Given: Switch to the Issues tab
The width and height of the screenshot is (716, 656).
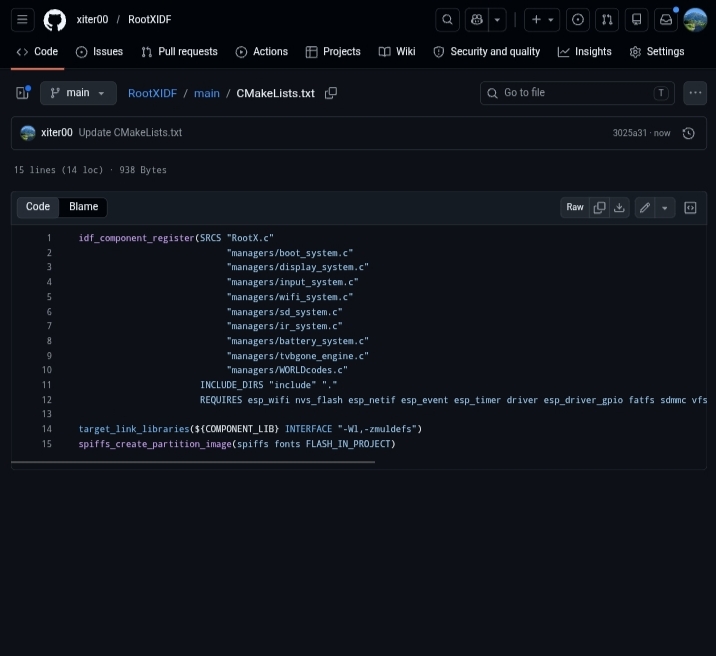Looking at the screenshot, I should click(x=100, y=52).
